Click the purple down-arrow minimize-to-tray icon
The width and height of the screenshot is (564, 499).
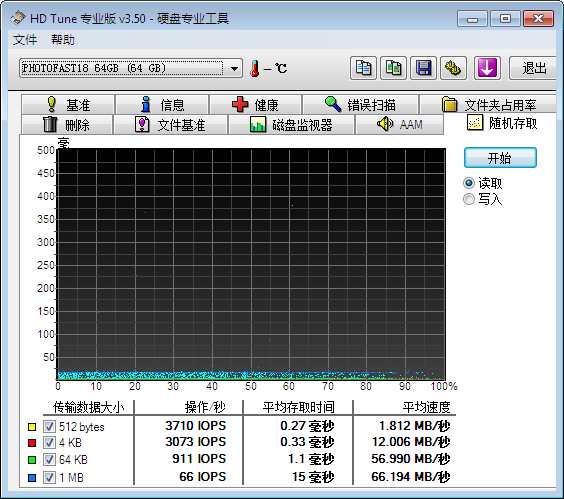click(x=487, y=68)
